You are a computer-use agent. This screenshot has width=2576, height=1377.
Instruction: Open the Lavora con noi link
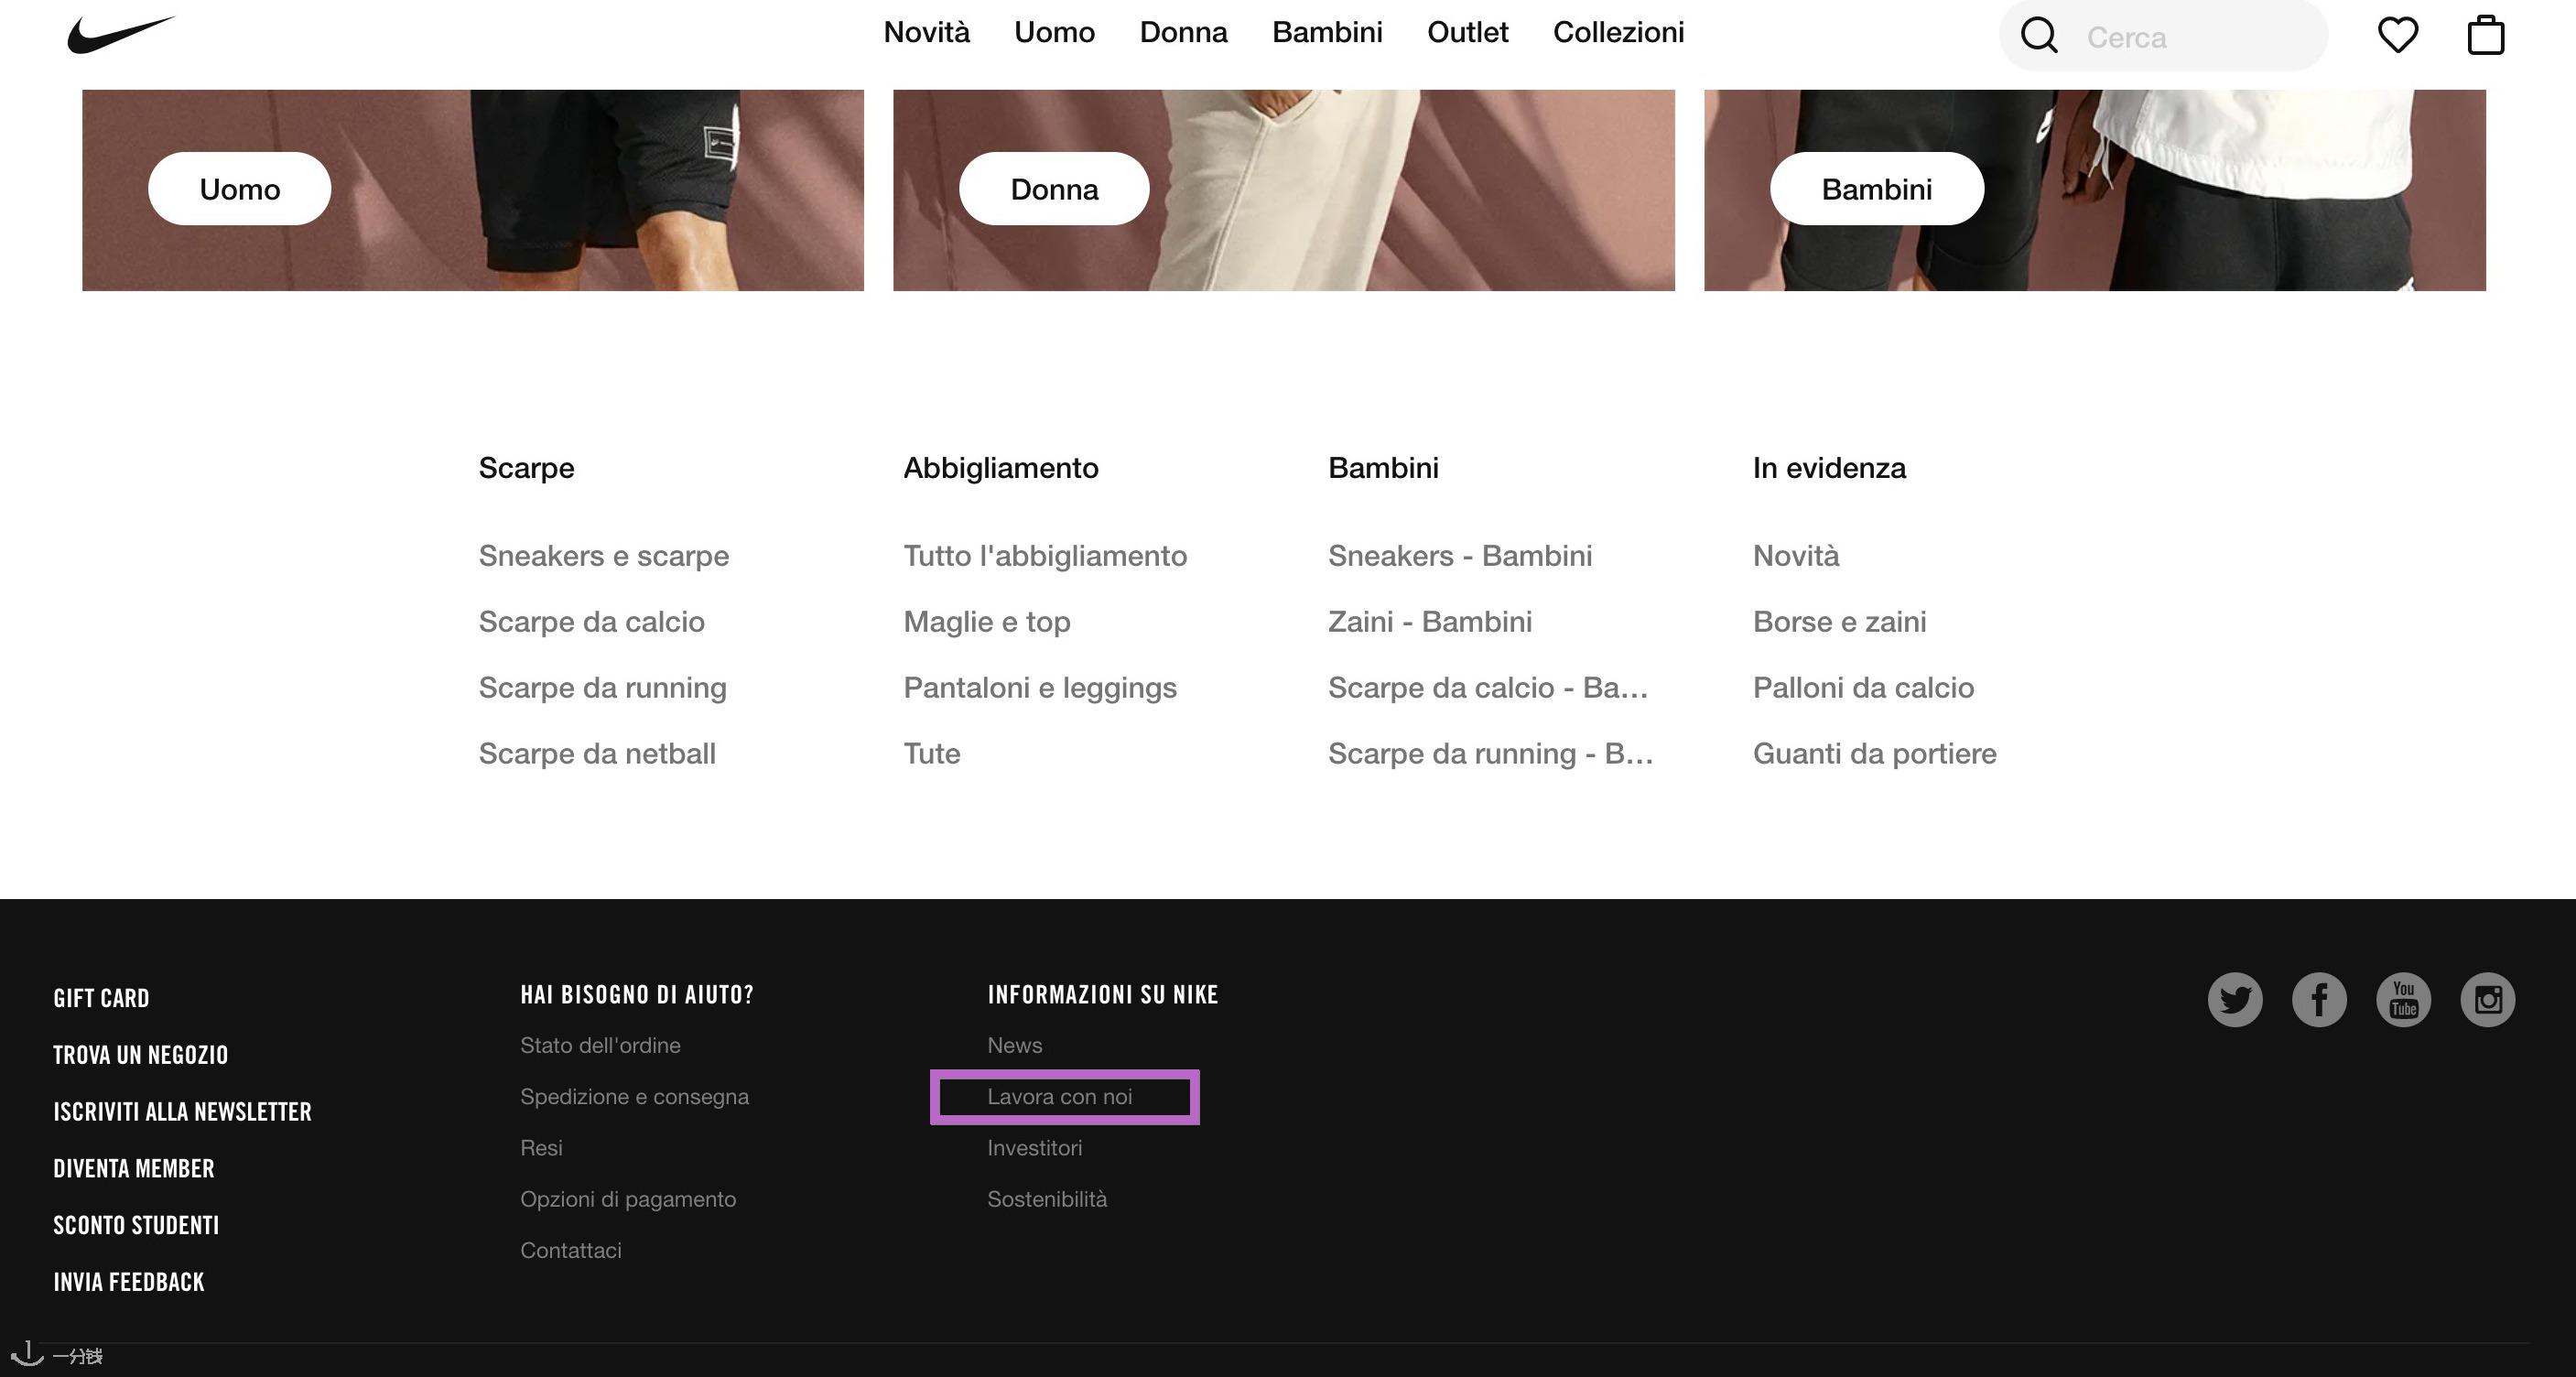pos(1059,1097)
